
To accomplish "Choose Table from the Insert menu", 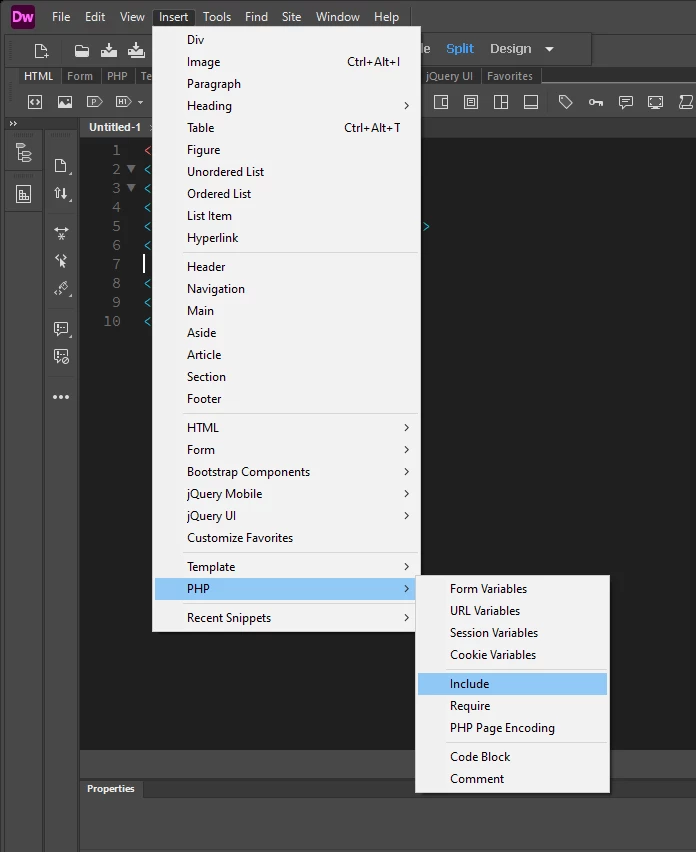I will click(x=286, y=128).
